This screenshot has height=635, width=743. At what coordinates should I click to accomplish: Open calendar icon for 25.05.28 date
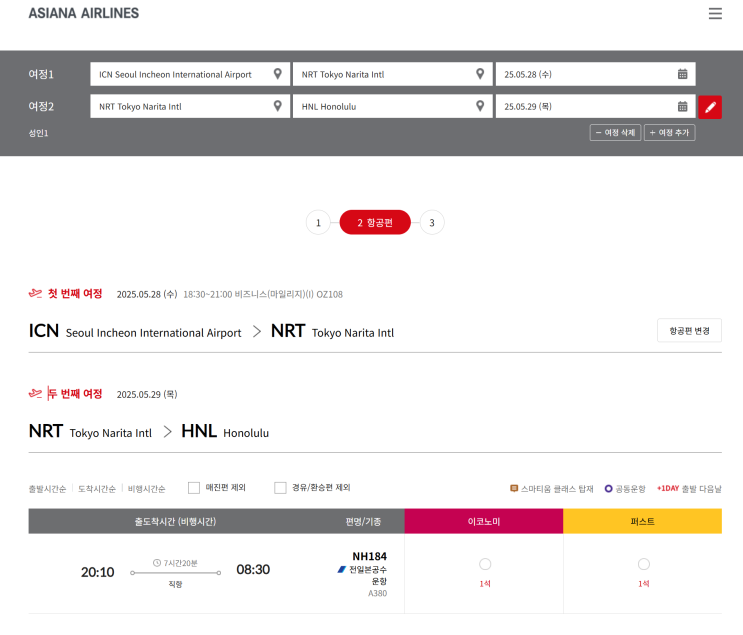coord(682,74)
